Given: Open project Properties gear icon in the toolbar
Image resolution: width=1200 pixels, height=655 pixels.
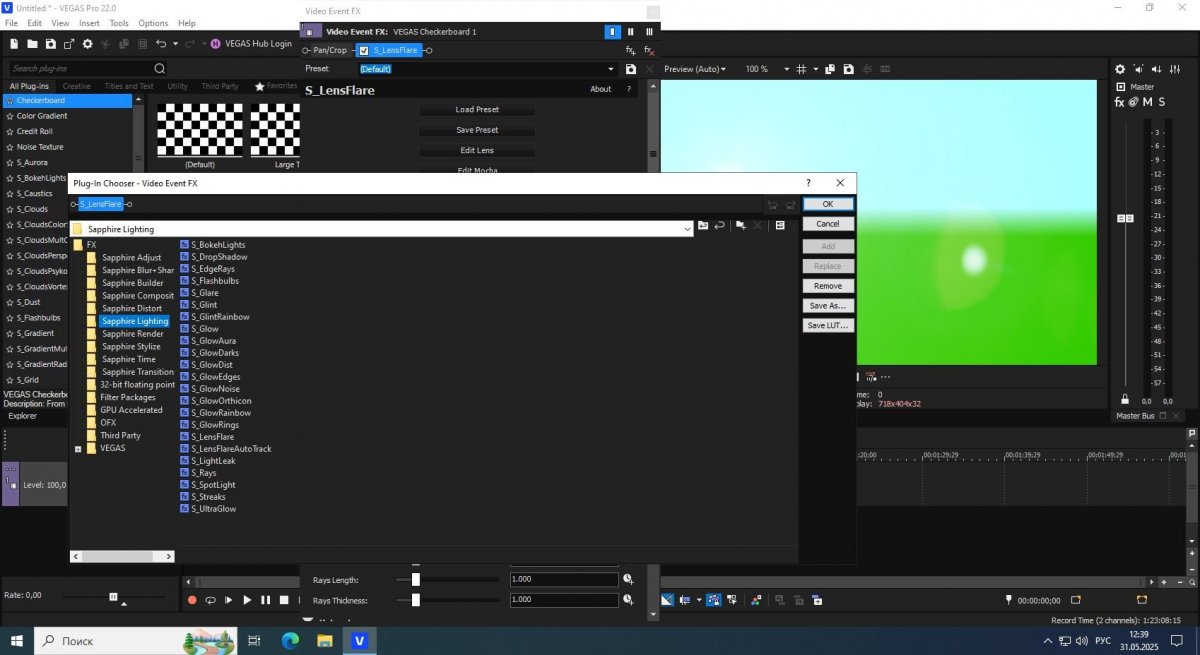Looking at the screenshot, I should (87, 44).
